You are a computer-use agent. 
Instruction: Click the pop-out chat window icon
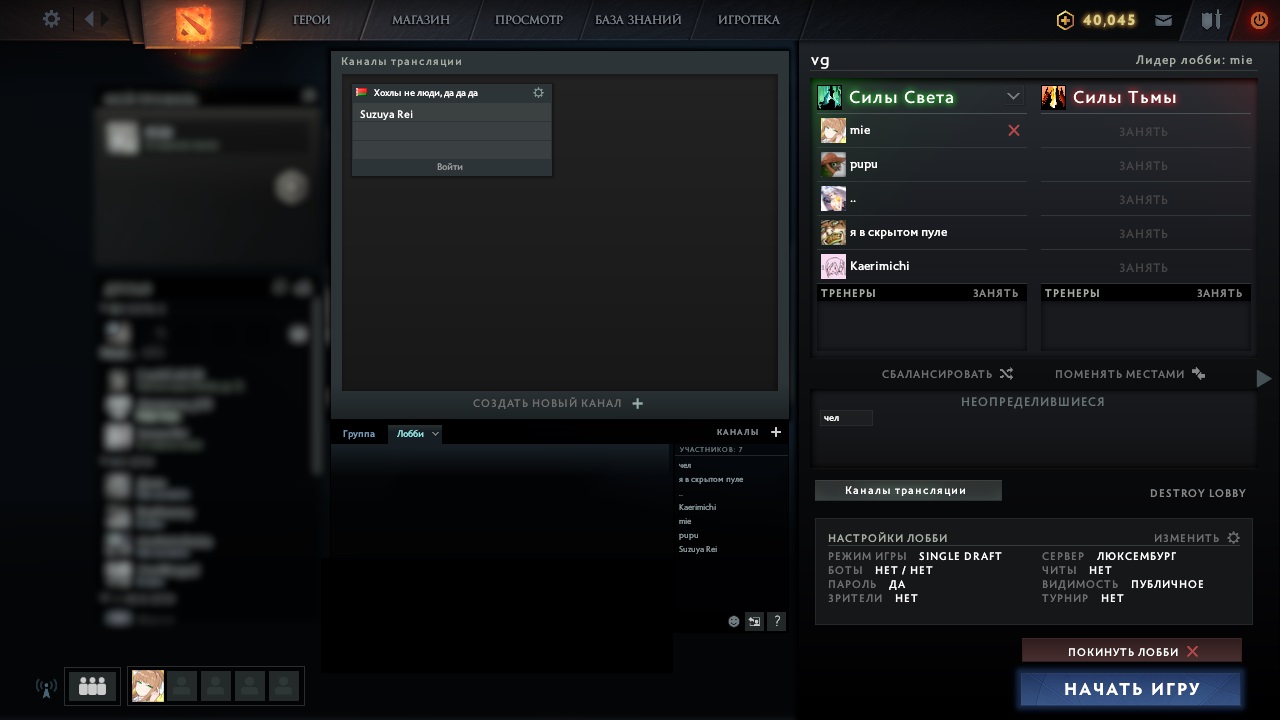click(x=755, y=621)
